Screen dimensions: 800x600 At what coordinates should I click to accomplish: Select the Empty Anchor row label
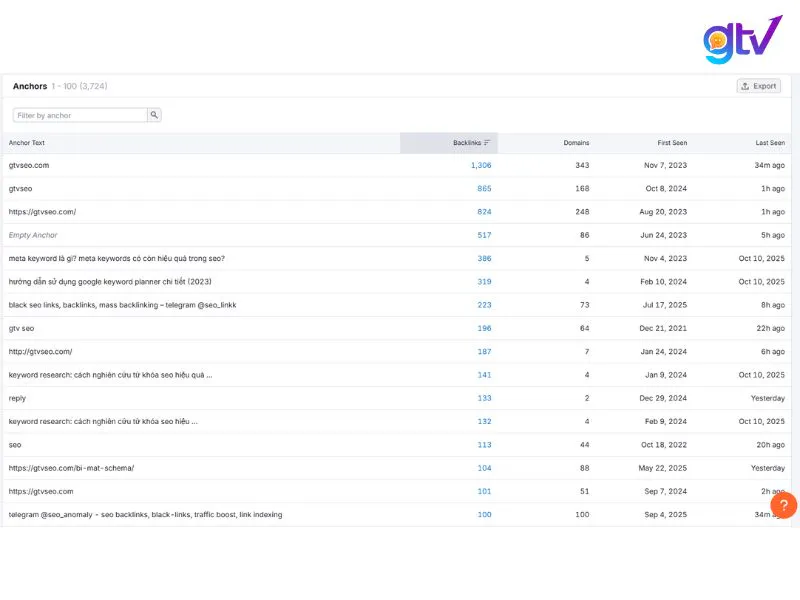click(33, 235)
